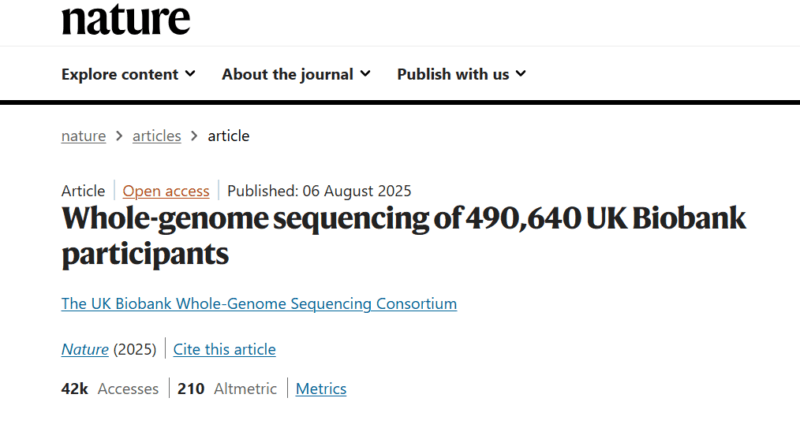
Task: Open the About the journal menu
Action: [296, 74]
